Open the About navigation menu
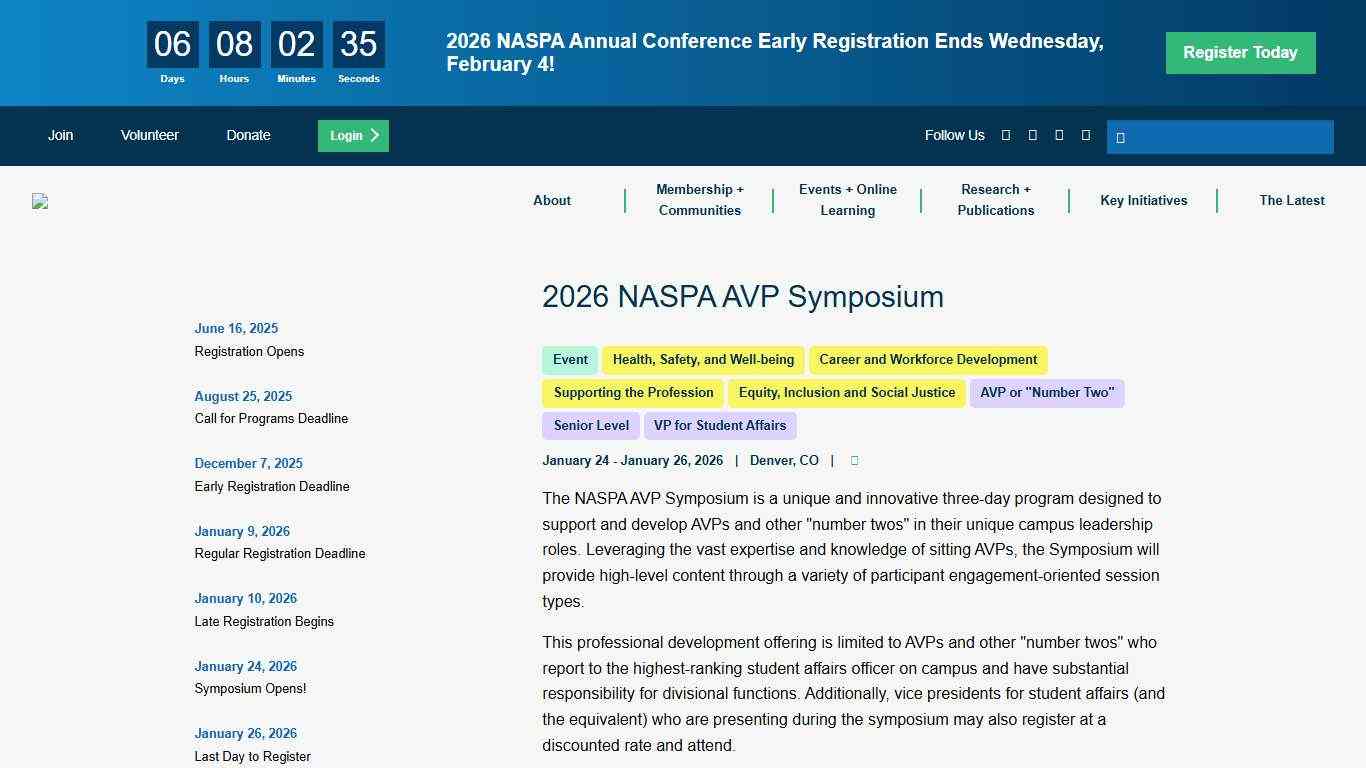The width and height of the screenshot is (1366, 768). pos(551,200)
